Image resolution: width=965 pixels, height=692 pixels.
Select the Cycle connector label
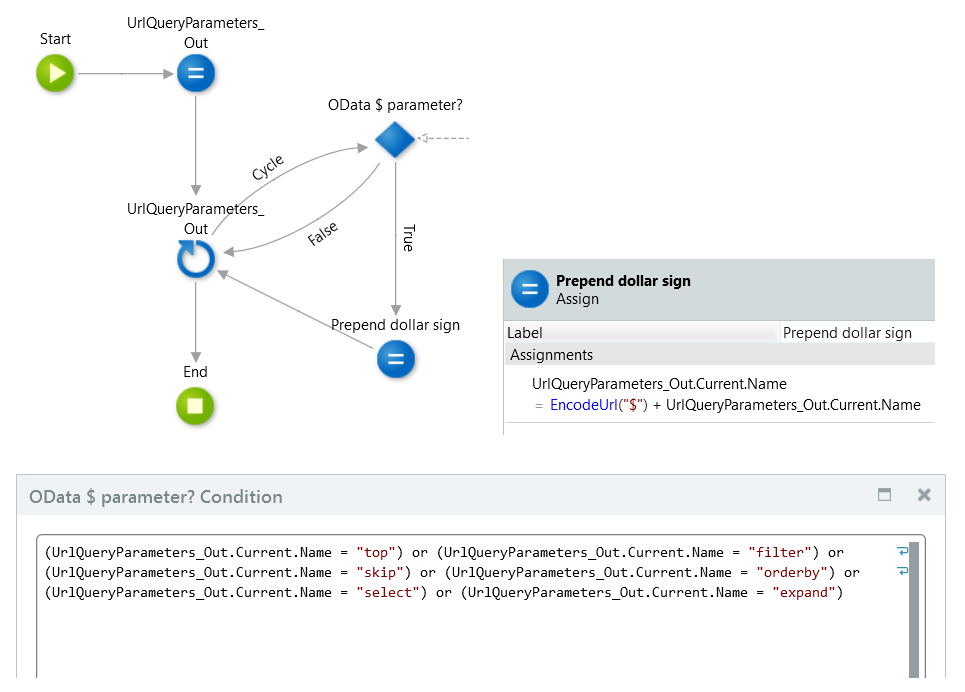pos(268,168)
